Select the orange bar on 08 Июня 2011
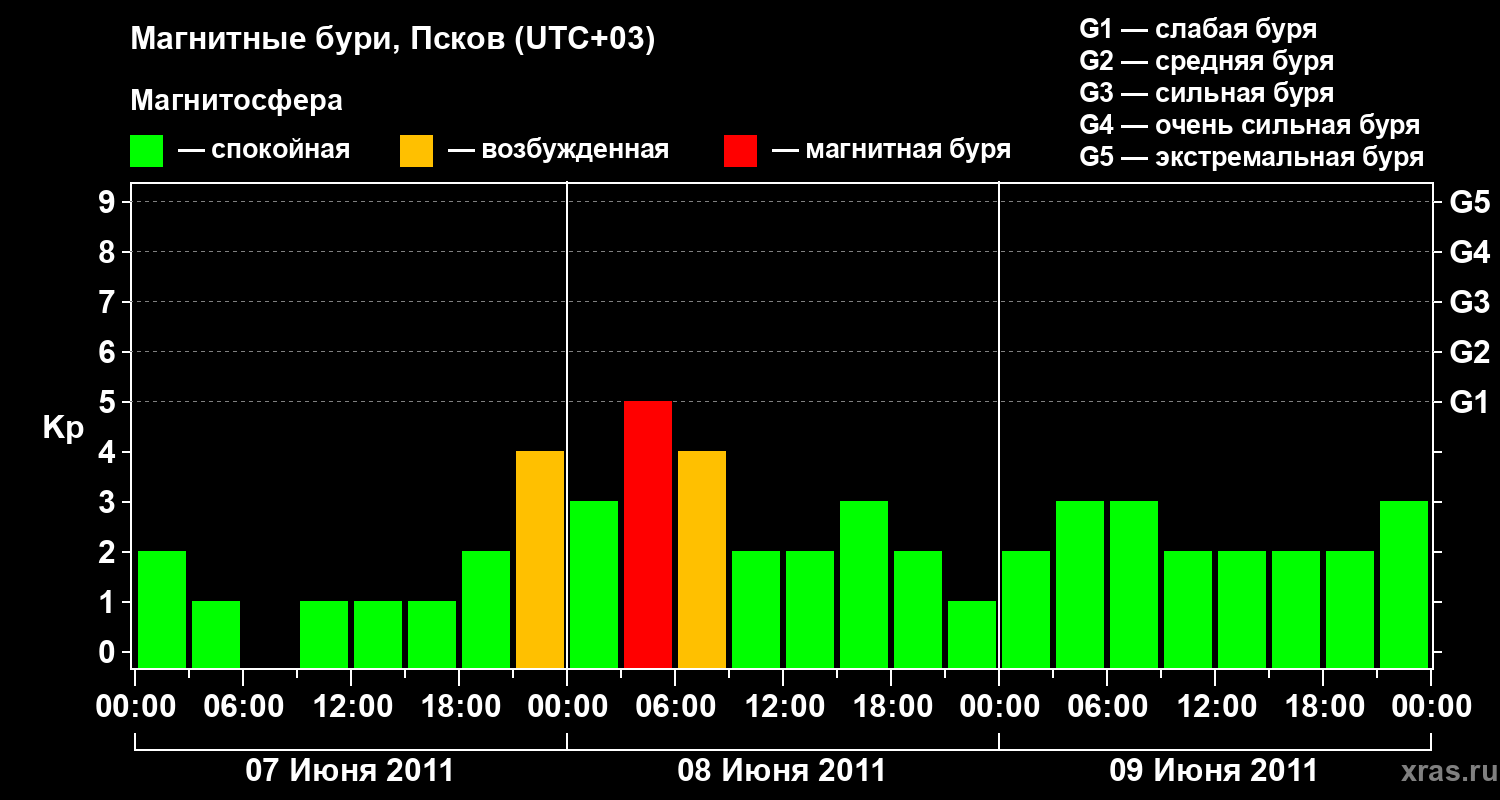The width and height of the screenshot is (1500, 800). click(702, 559)
